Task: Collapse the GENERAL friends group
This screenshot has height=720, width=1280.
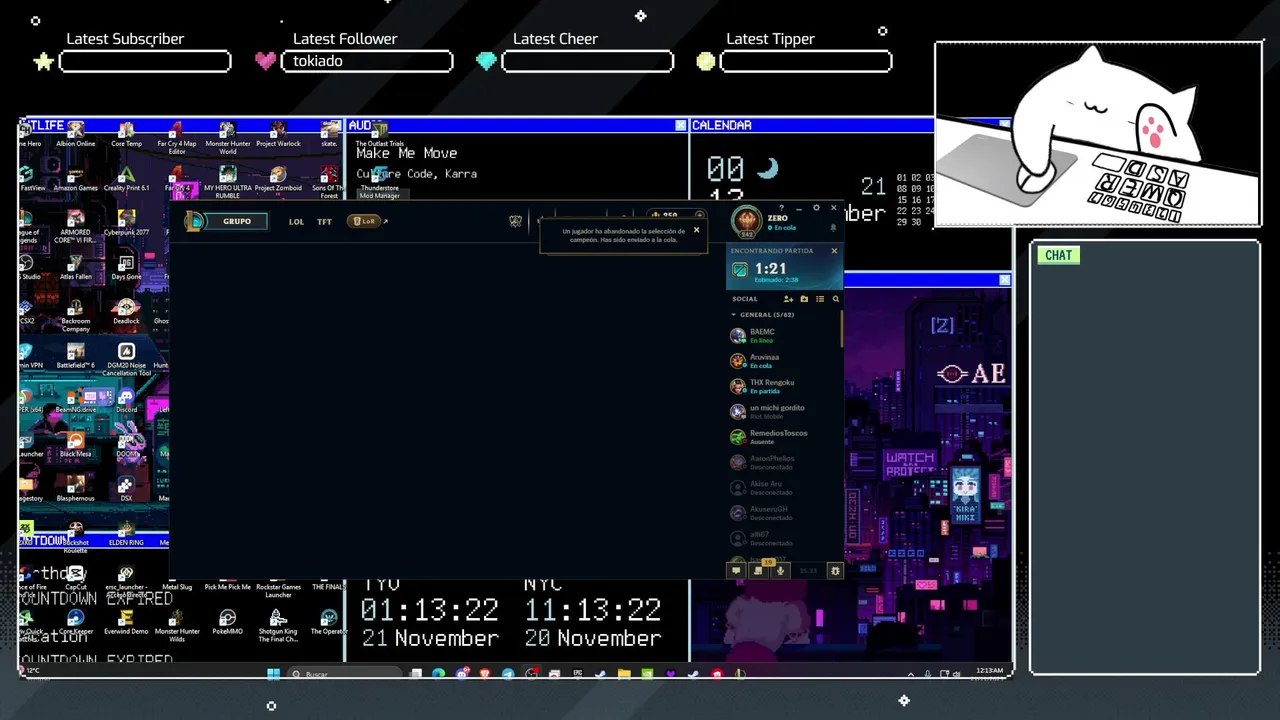Action: point(763,315)
